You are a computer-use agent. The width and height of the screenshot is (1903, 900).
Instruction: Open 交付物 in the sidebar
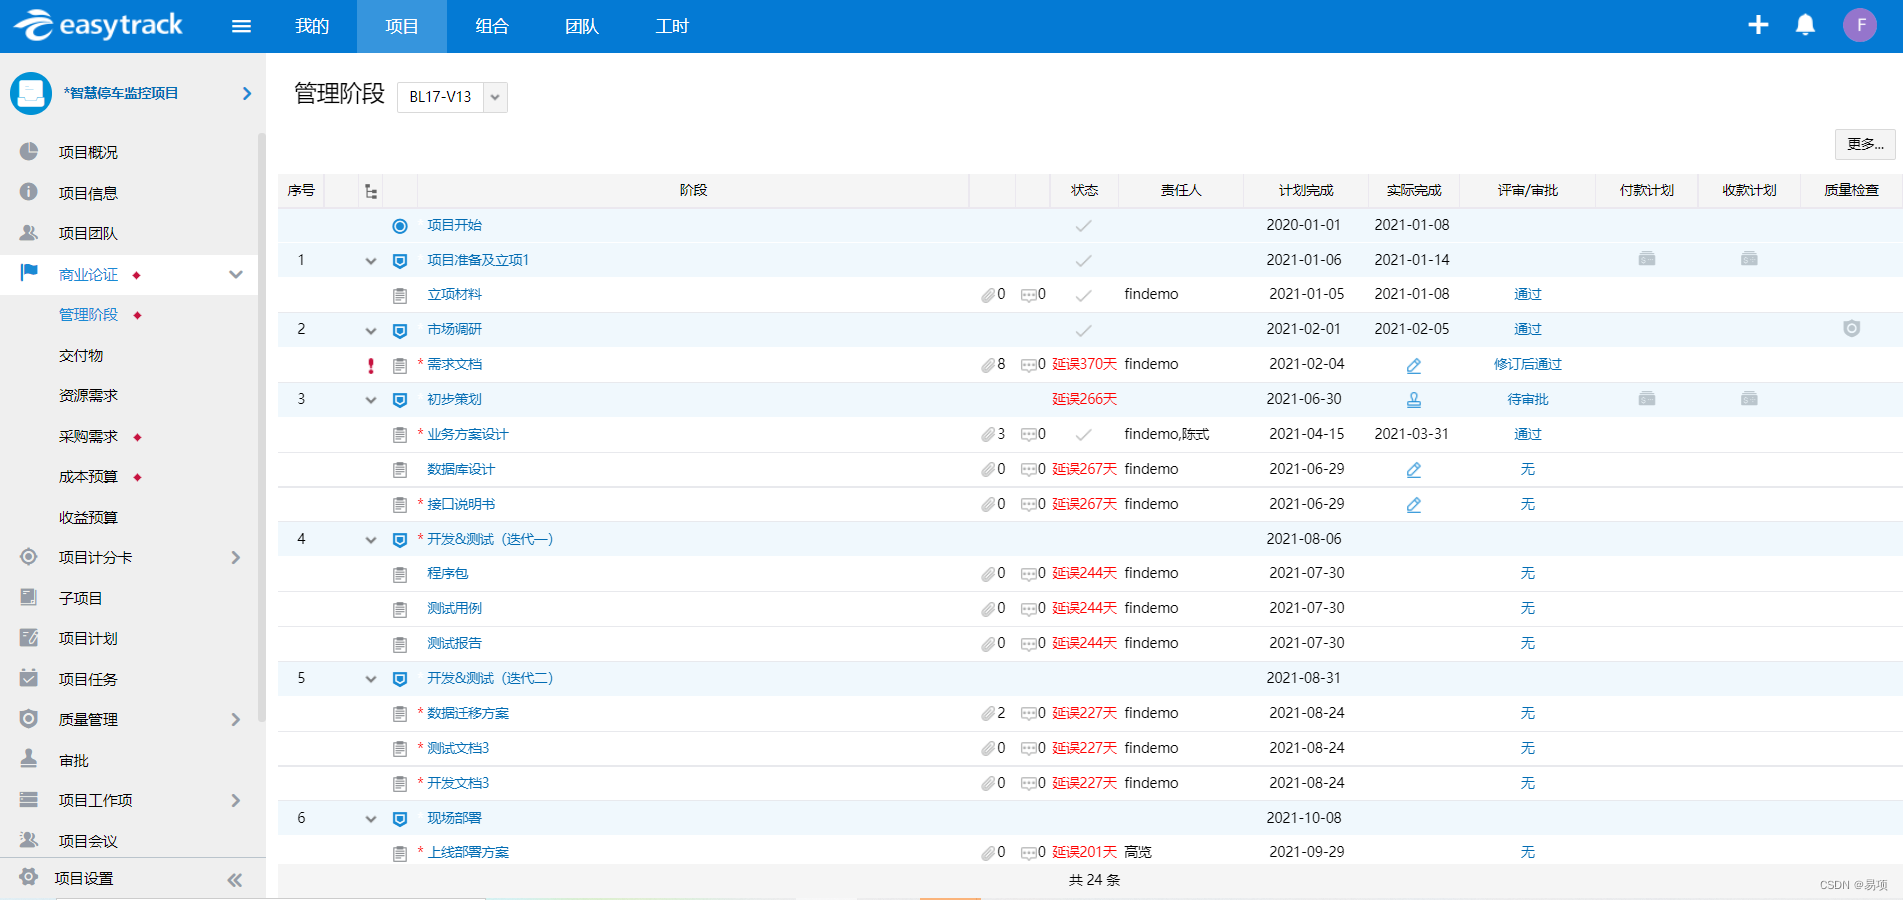coord(81,355)
